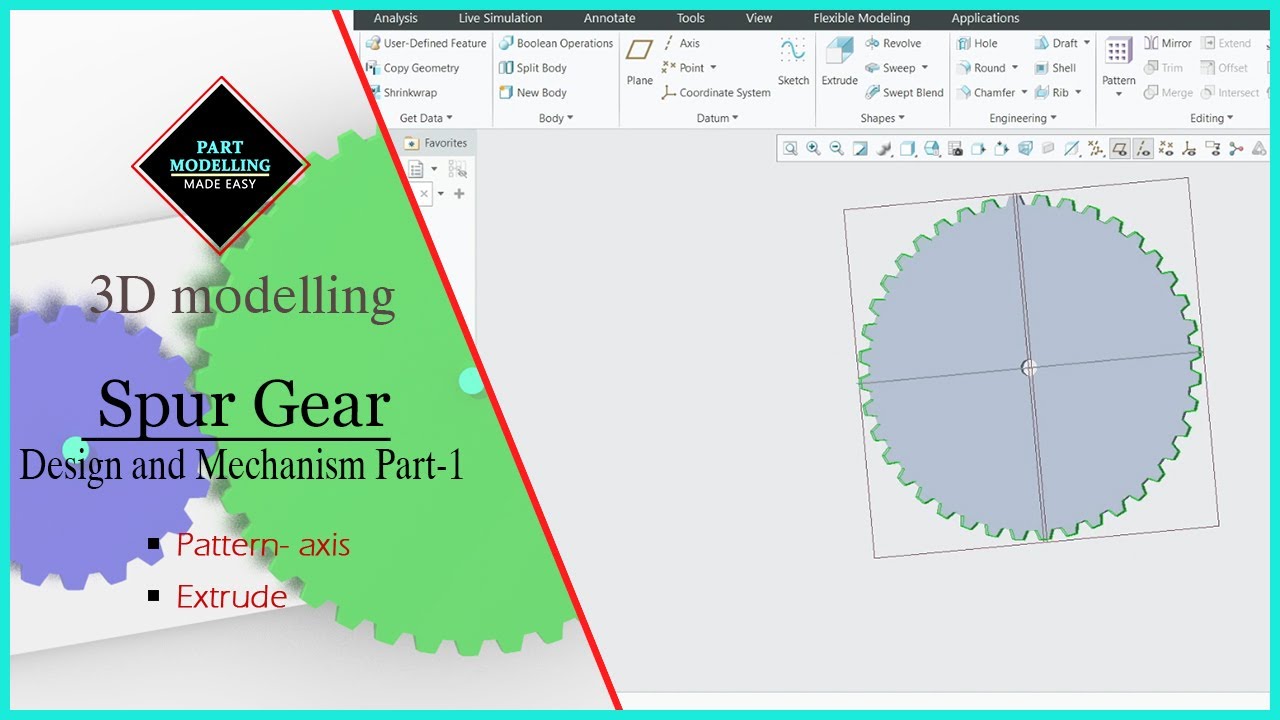This screenshot has height=720, width=1280.
Task: Toggle annotation display in graphics toolbar
Action: [1212, 149]
